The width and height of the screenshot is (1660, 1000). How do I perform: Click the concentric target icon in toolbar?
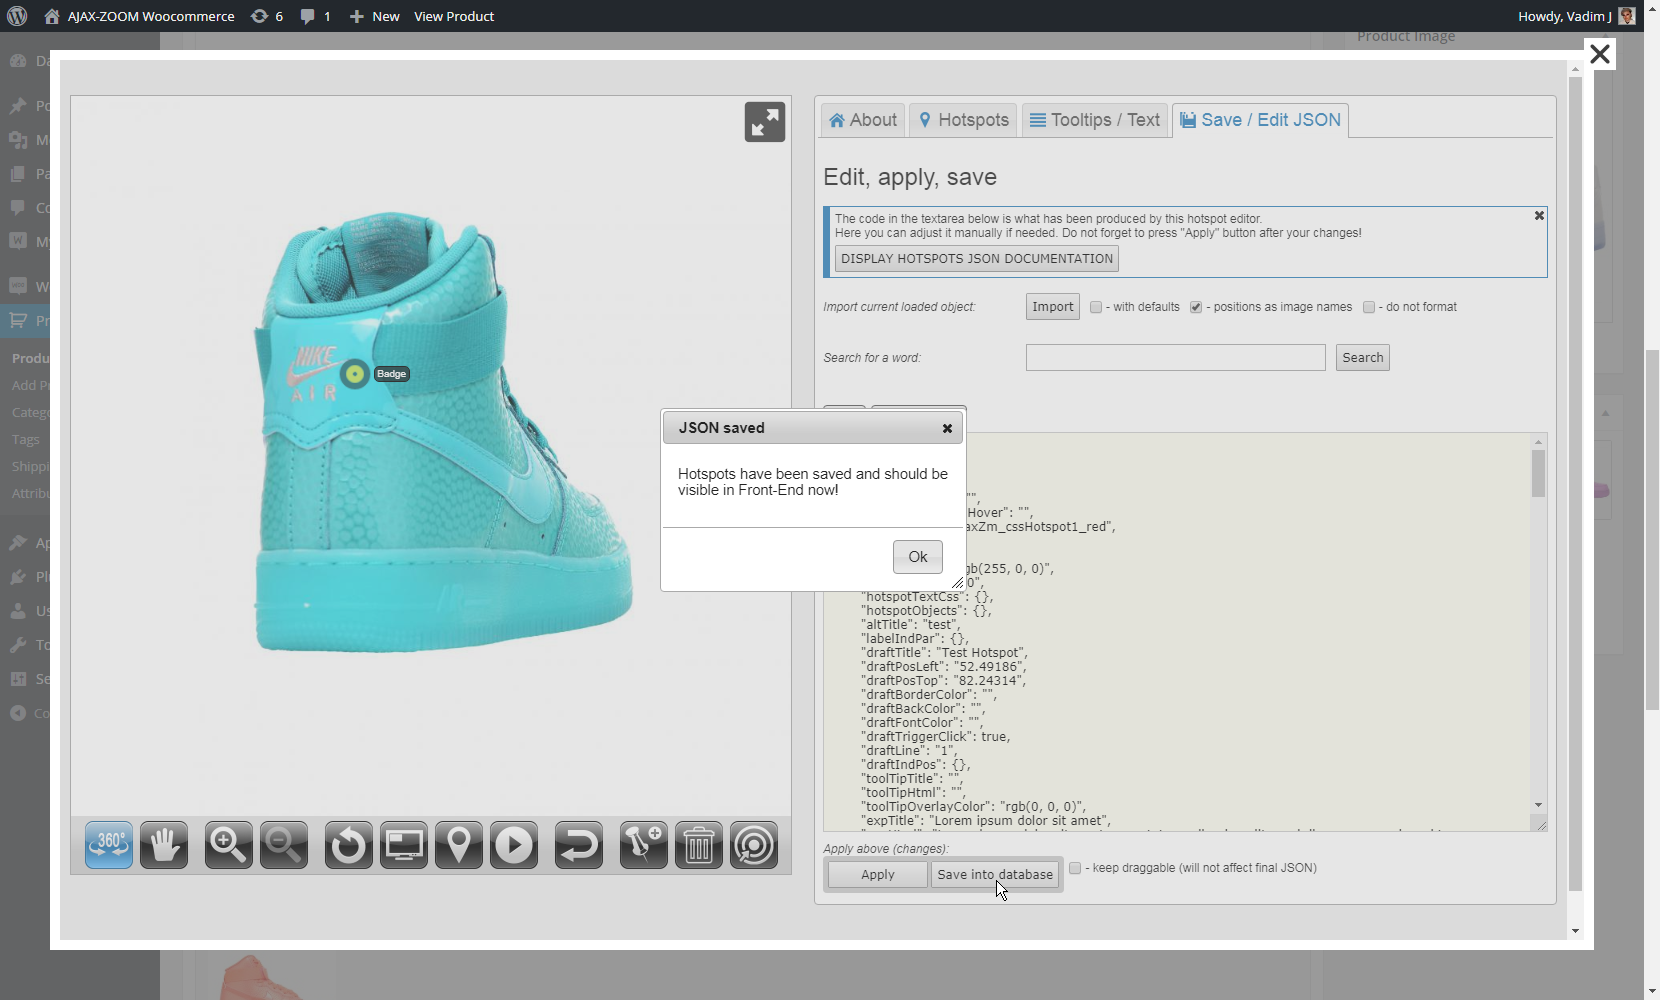(x=754, y=845)
